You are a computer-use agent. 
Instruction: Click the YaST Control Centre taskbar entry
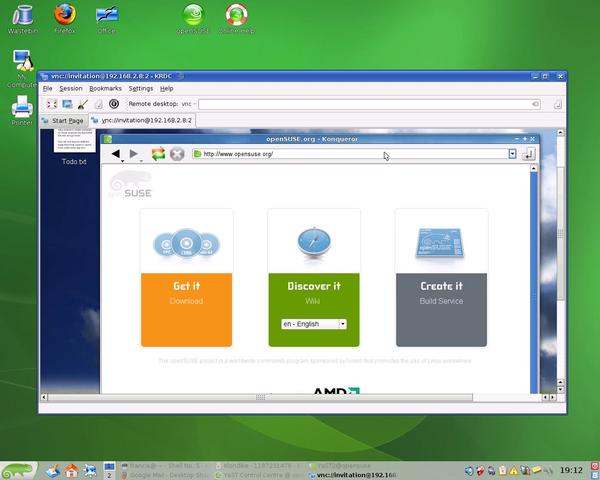pos(258,475)
